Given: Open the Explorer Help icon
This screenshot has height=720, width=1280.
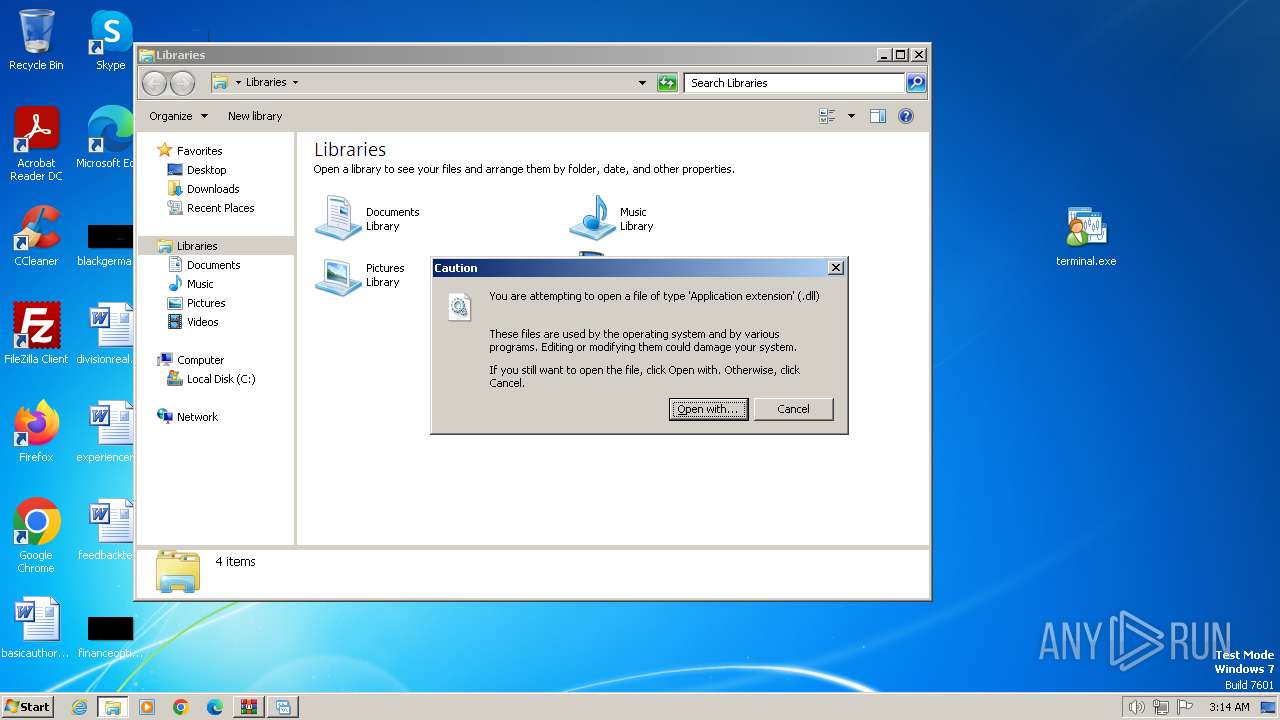Looking at the screenshot, I should click(x=906, y=116).
